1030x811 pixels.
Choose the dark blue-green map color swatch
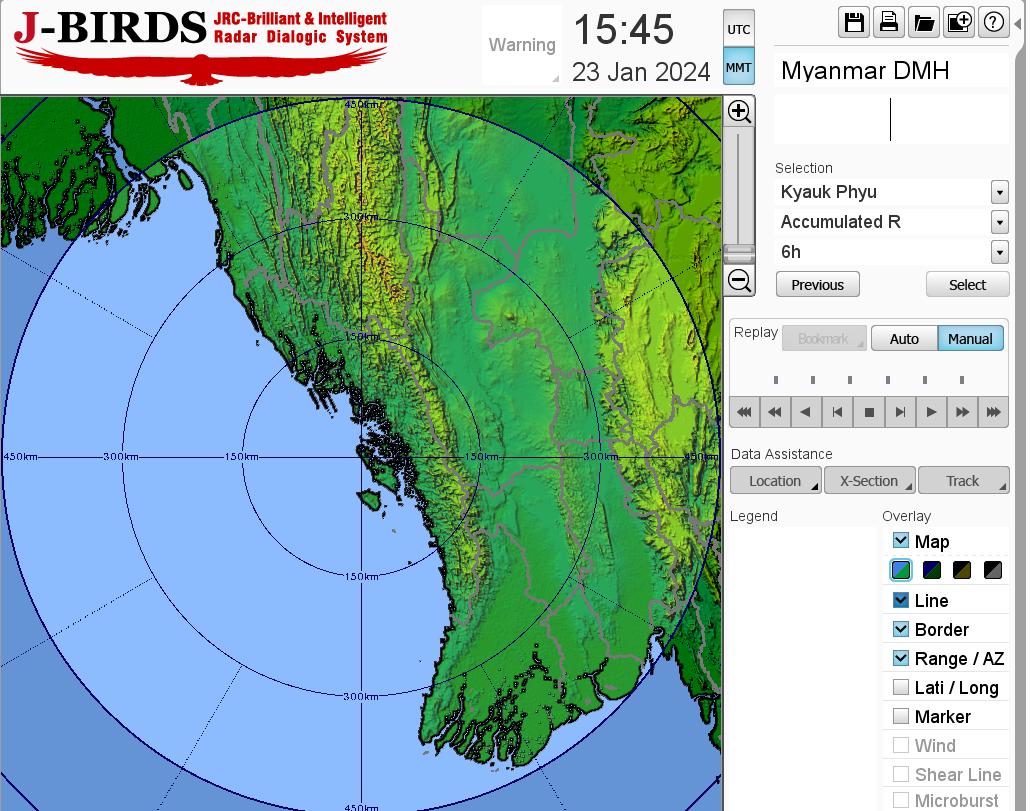click(x=932, y=571)
